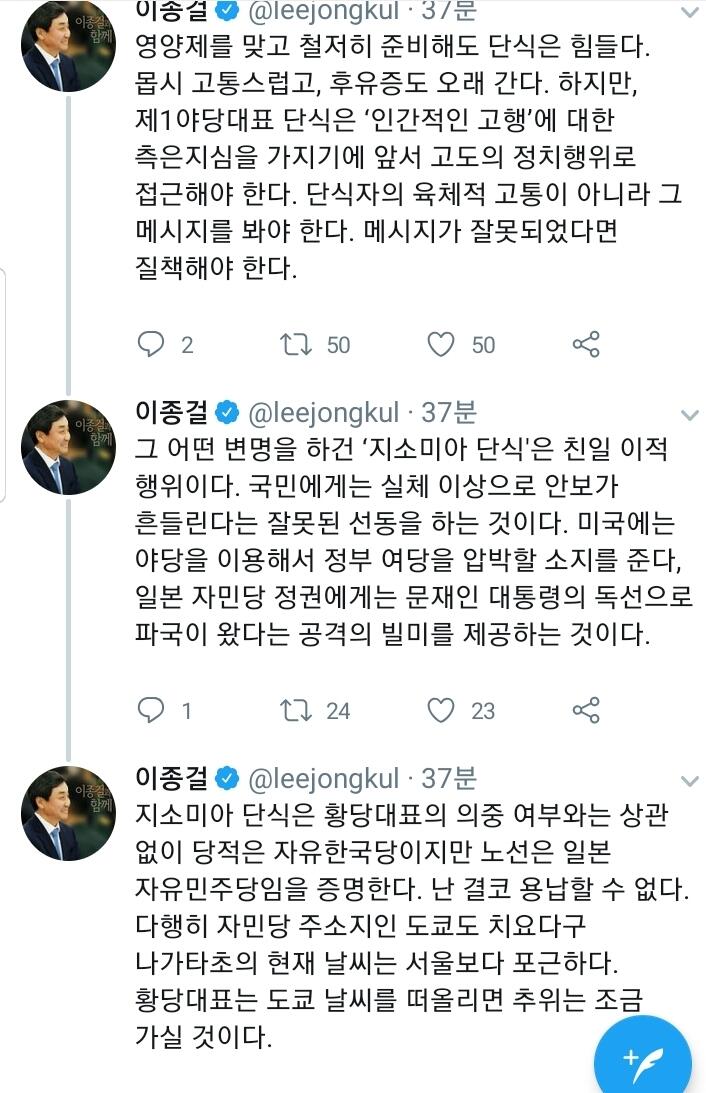Share the '친일 이적 행위' tweet
The width and height of the screenshot is (706, 1093).
[586, 711]
